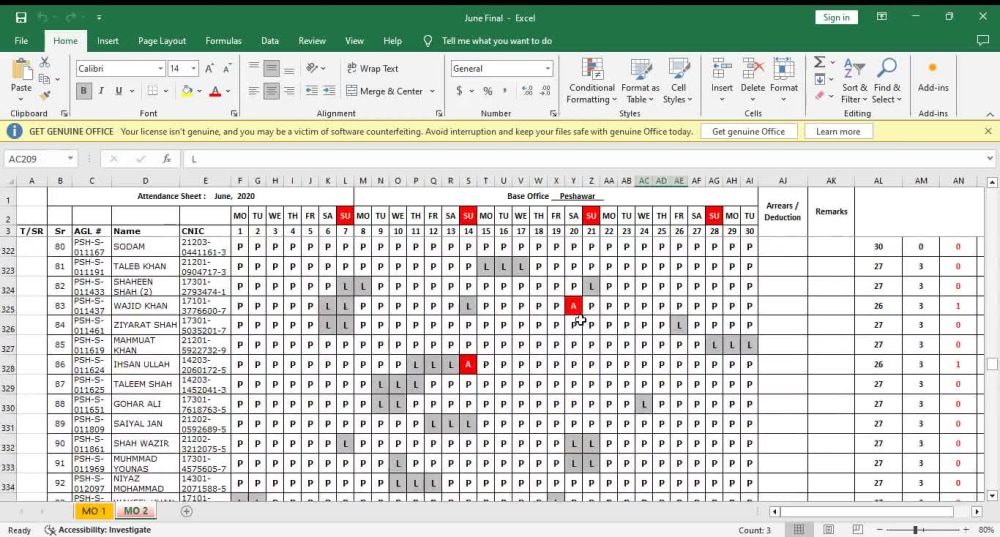Screen dimensions: 1000x537
Task: Expand the Name Box dropdown arrow
Action: 70,159
